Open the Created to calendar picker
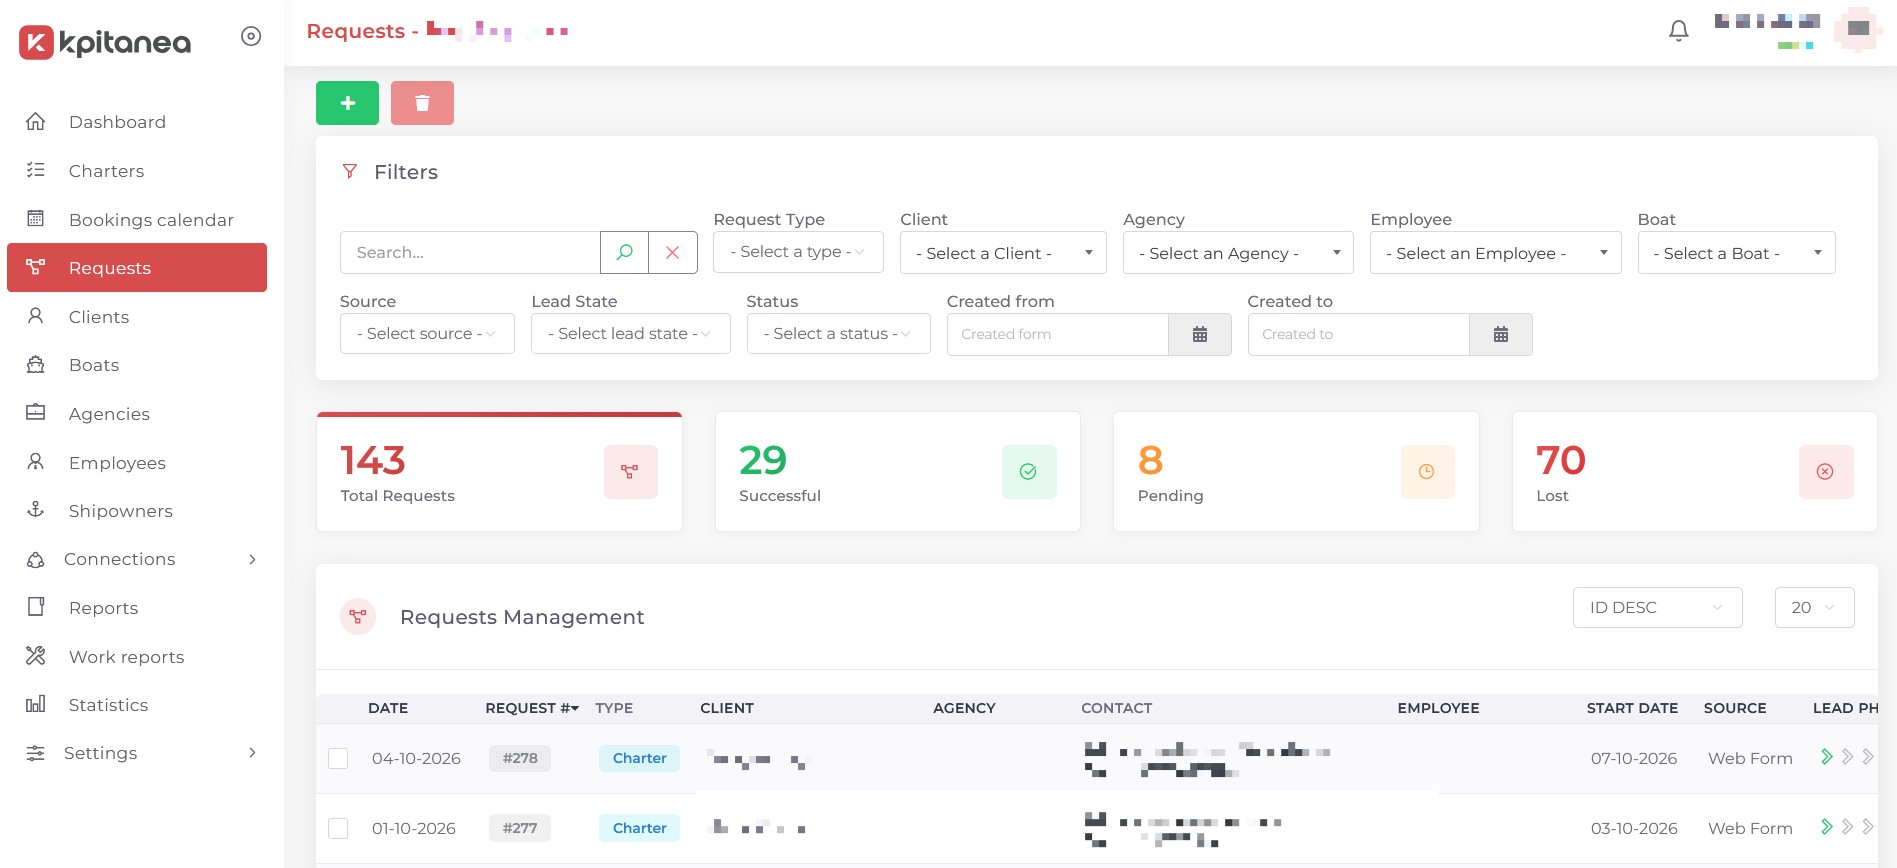The image size is (1897, 868). (1501, 334)
